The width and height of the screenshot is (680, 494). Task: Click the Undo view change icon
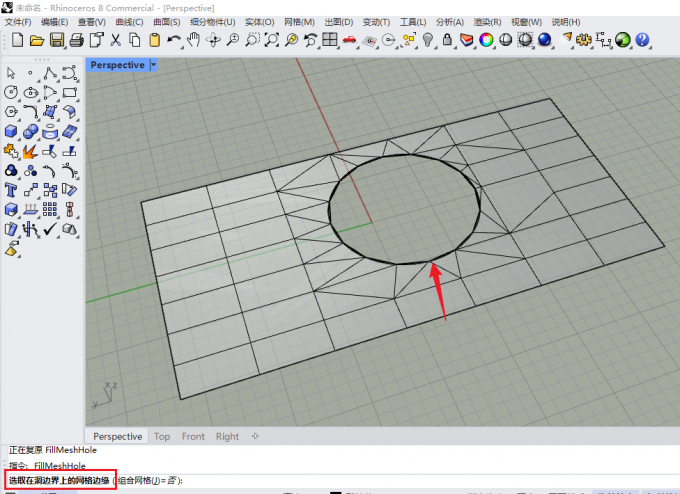[311, 40]
